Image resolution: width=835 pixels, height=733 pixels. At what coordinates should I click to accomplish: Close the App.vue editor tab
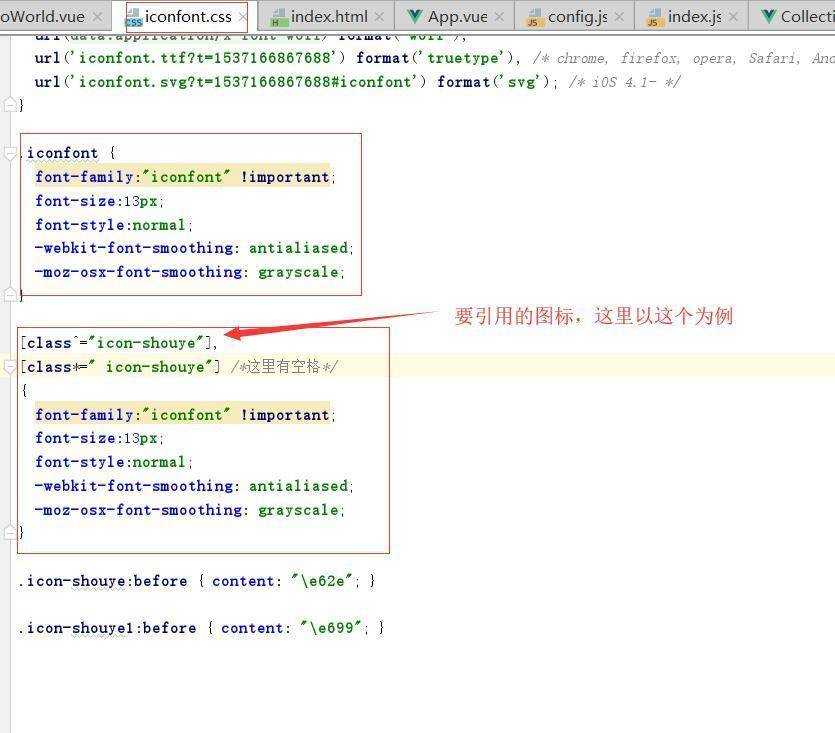point(500,17)
